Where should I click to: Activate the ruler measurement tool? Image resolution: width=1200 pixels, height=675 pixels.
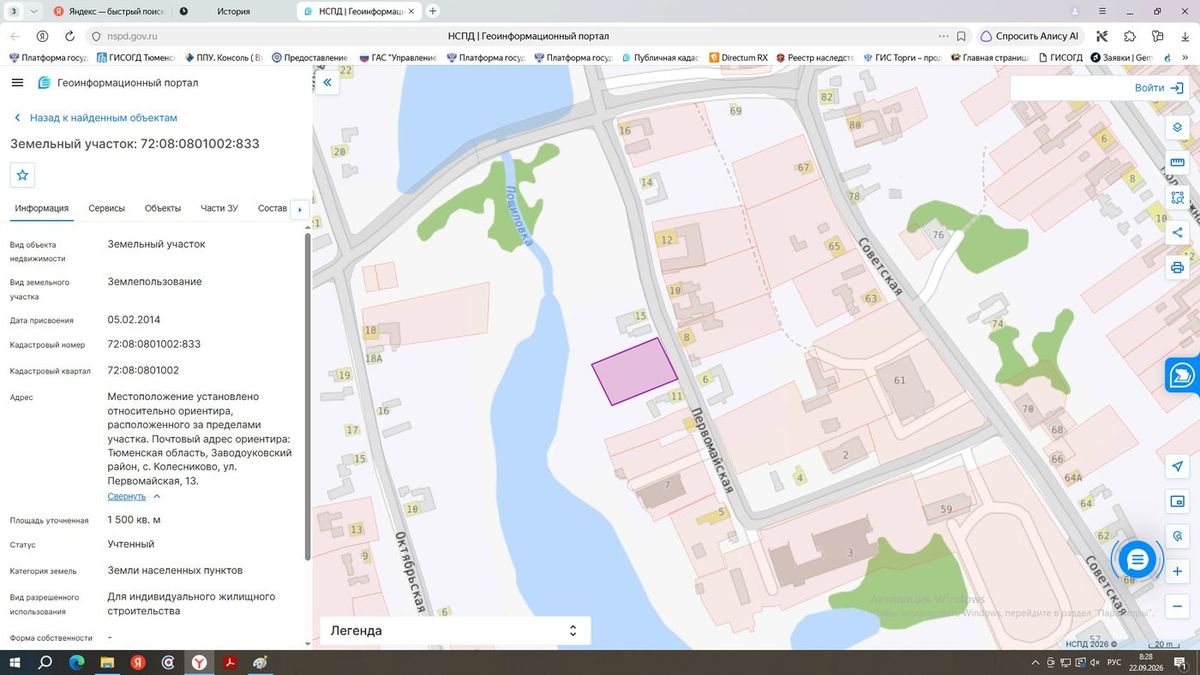click(1177, 163)
